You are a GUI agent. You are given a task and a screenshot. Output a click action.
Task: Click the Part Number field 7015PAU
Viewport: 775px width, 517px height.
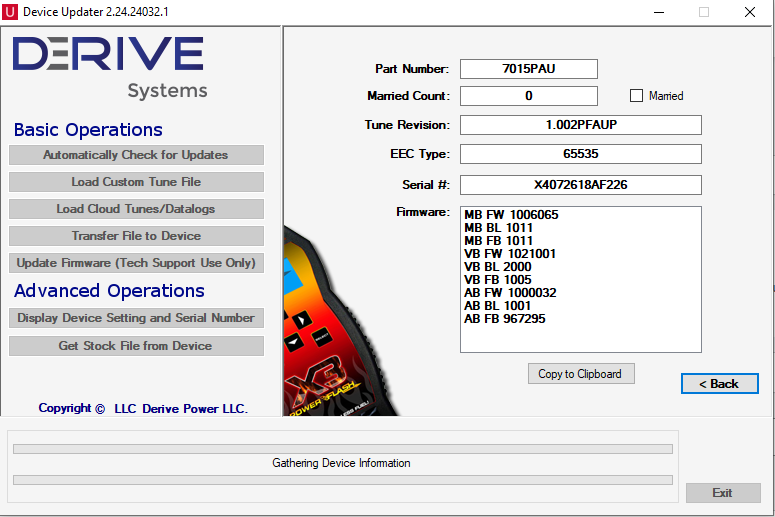click(x=528, y=69)
